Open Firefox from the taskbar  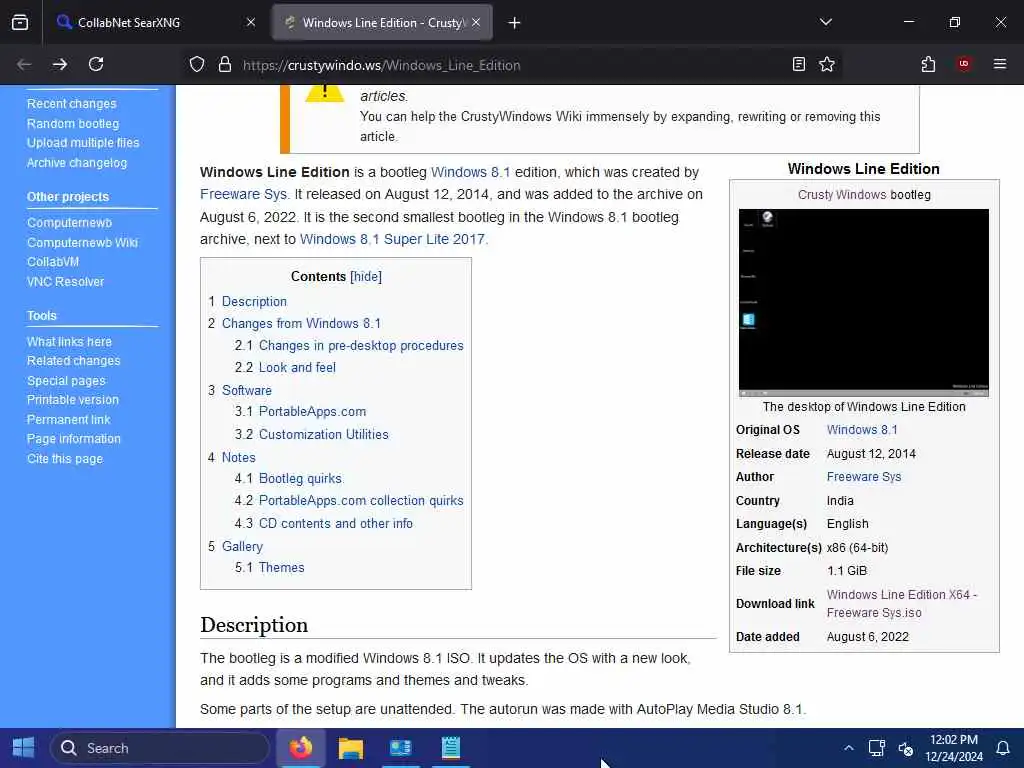click(300, 748)
